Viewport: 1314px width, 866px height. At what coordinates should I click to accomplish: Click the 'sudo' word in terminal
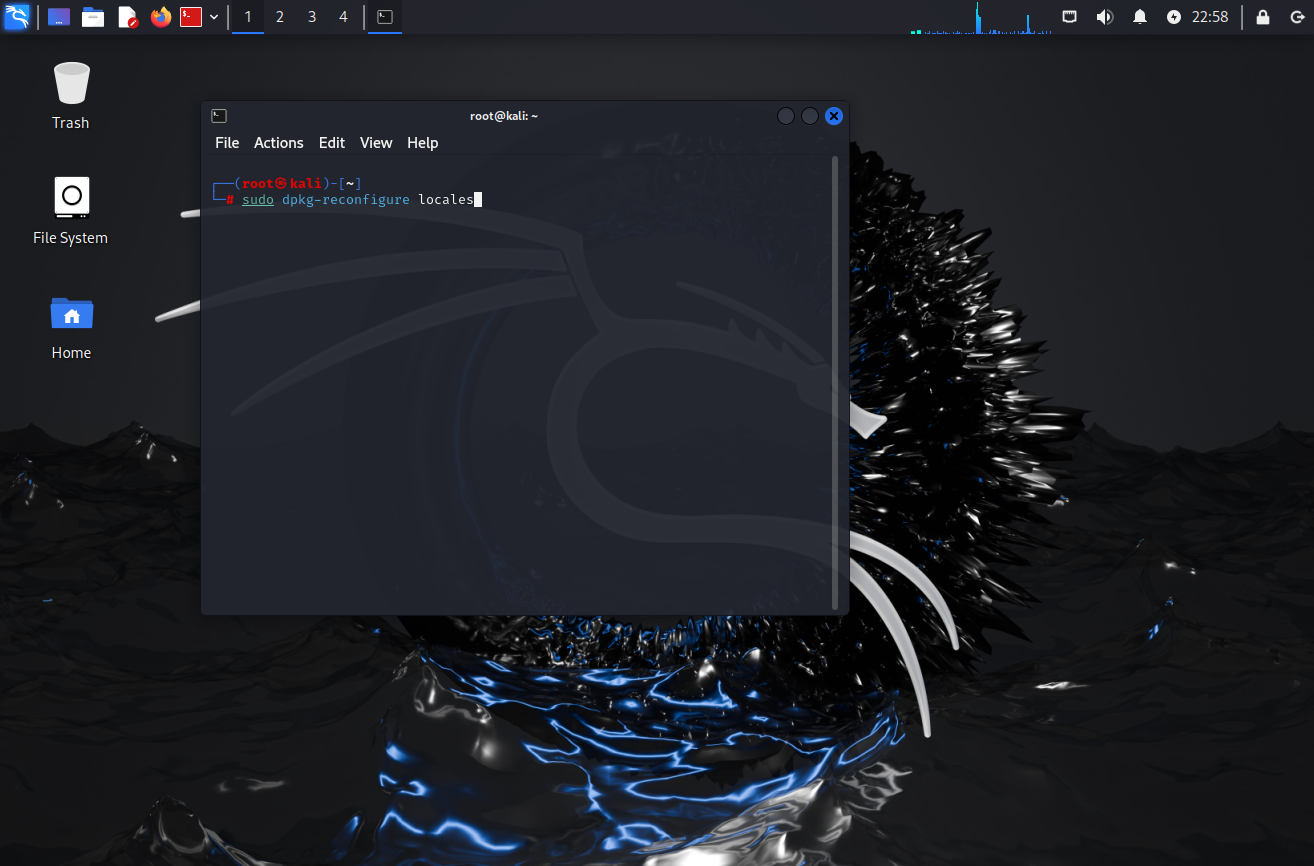pyautogui.click(x=258, y=200)
